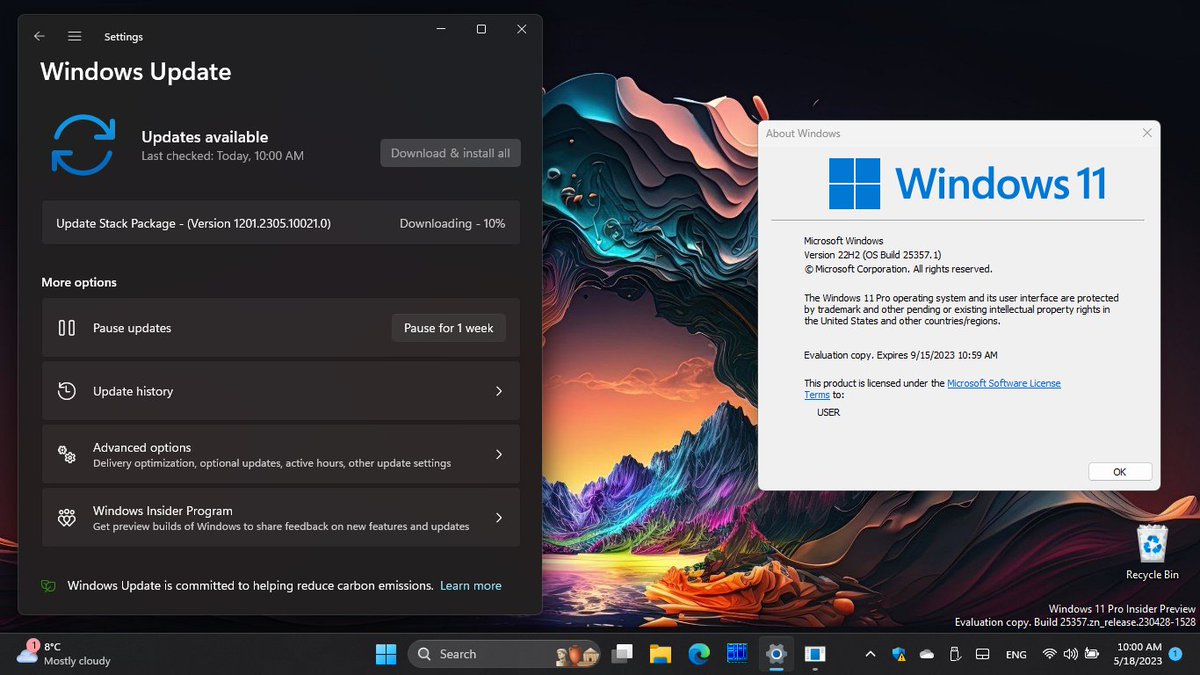Click OK in the About Windows dialog
Image resolution: width=1200 pixels, height=675 pixels.
(x=1120, y=472)
